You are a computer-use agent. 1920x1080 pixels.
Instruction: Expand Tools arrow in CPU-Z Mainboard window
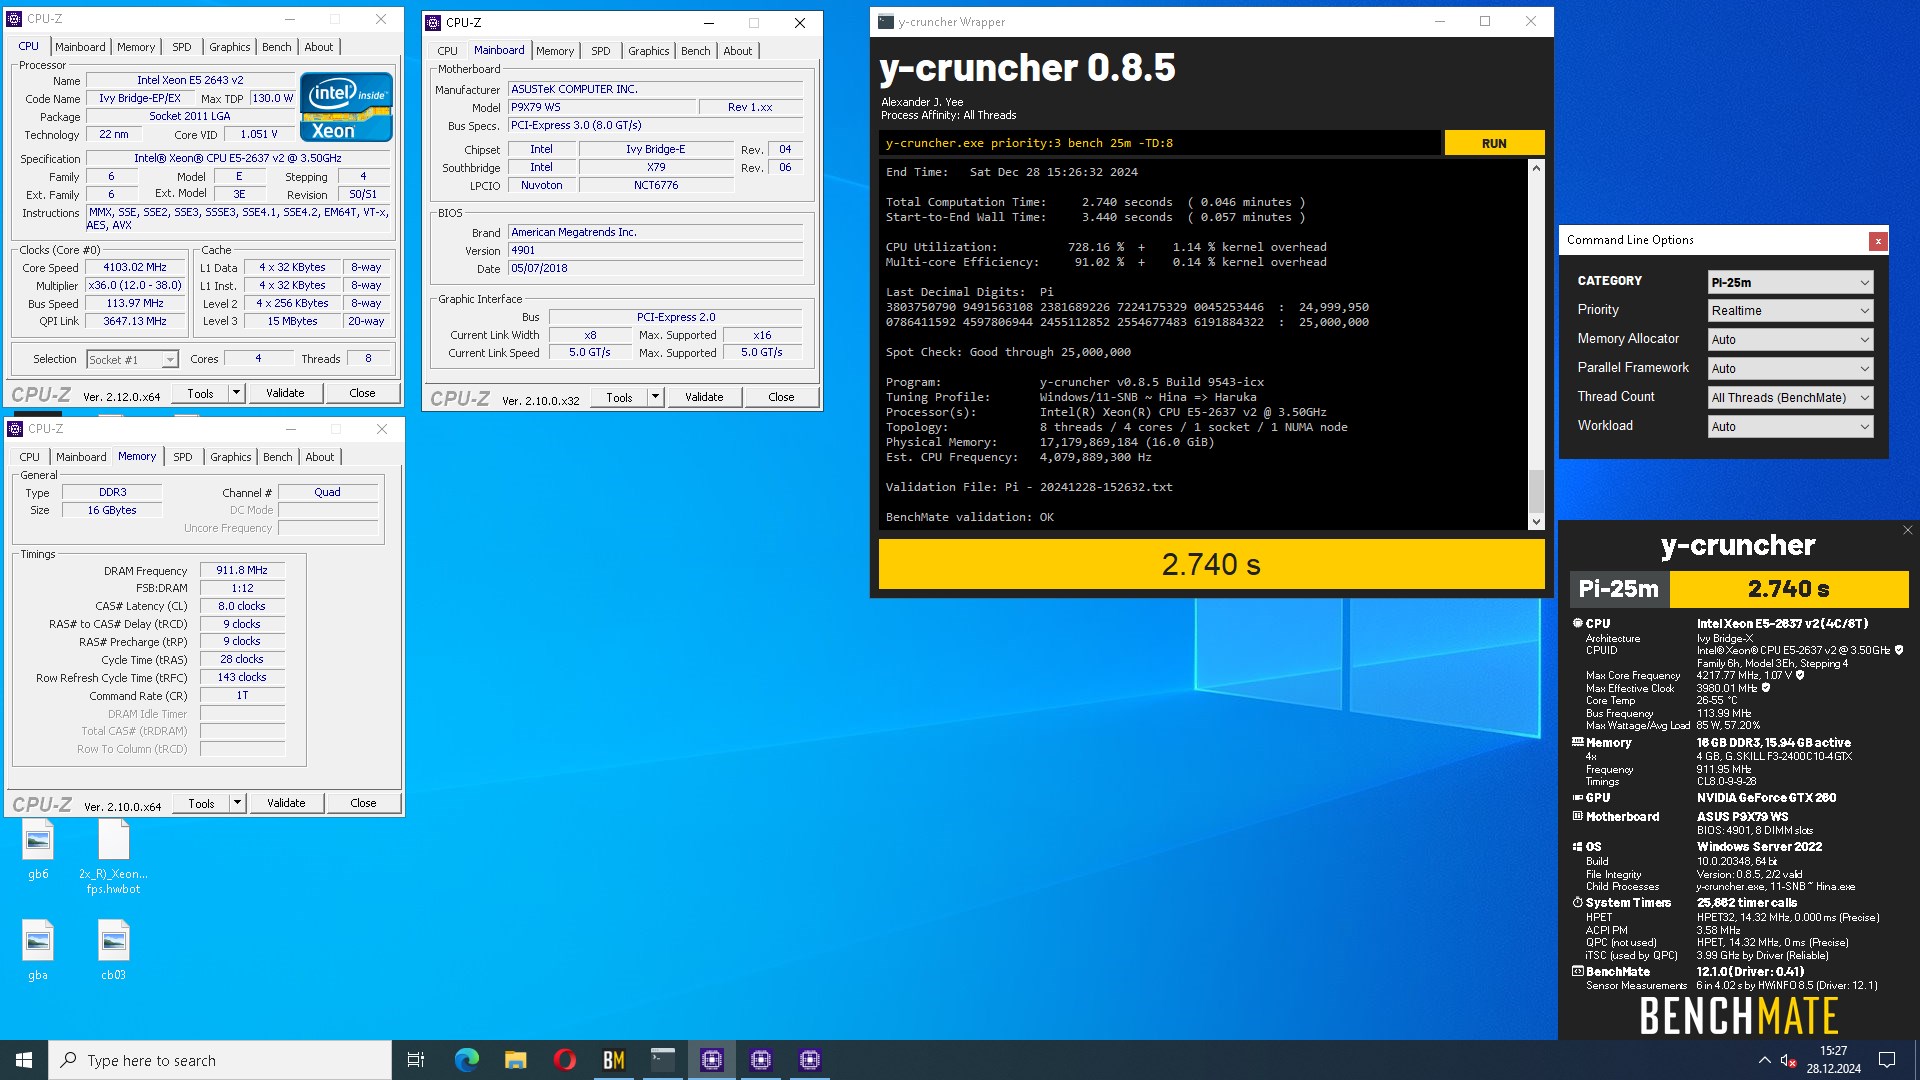655,397
